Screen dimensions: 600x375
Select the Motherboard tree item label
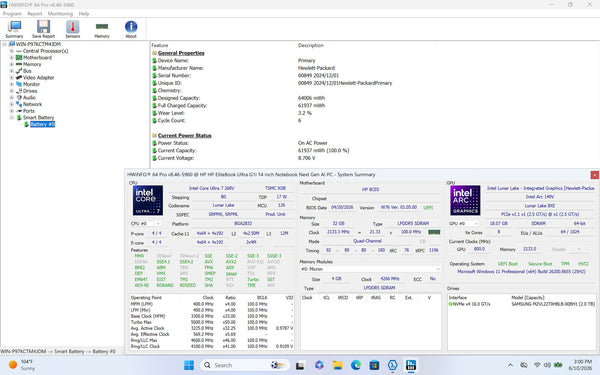tap(37, 58)
